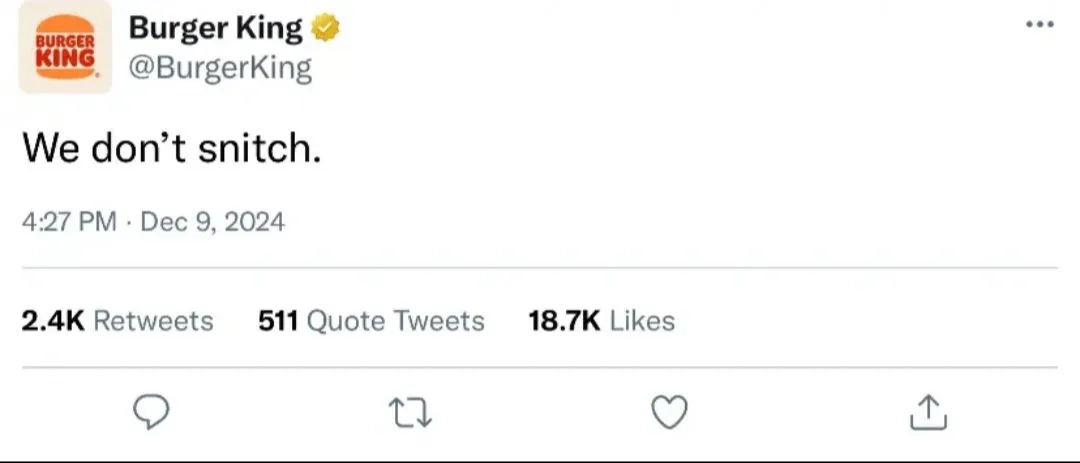Click the 511 quote count number
The height and width of the screenshot is (463, 1080).
[x=279, y=321]
